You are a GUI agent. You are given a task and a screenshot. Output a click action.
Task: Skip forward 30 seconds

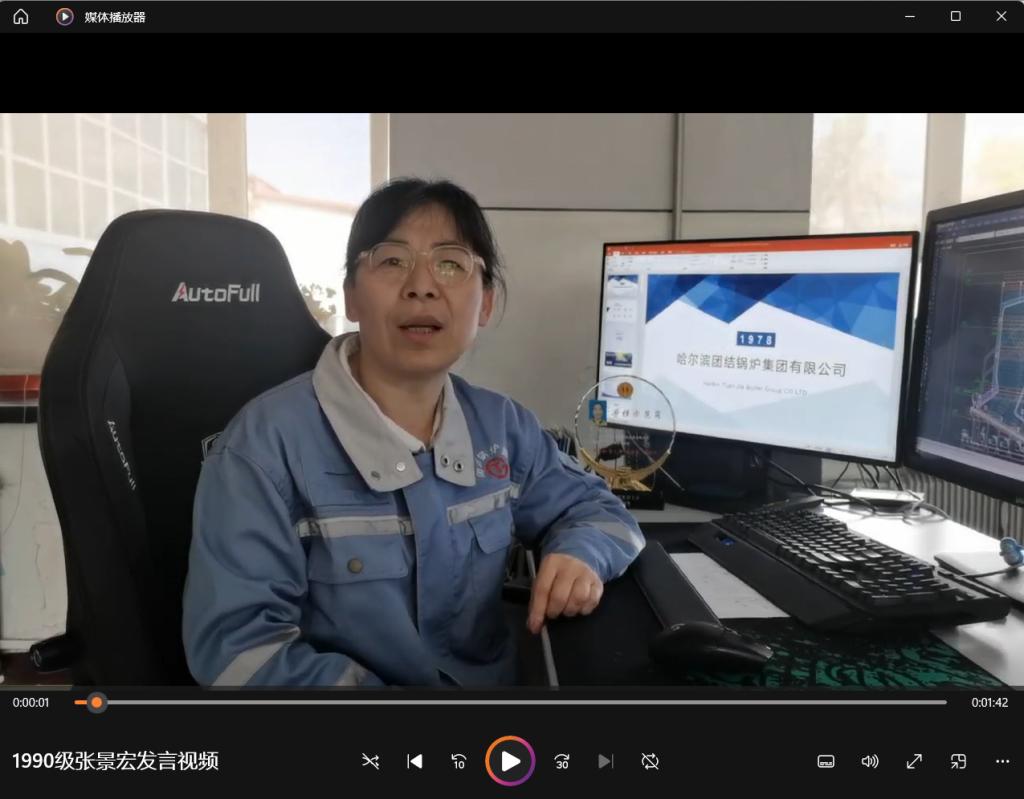click(x=562, y=761)
